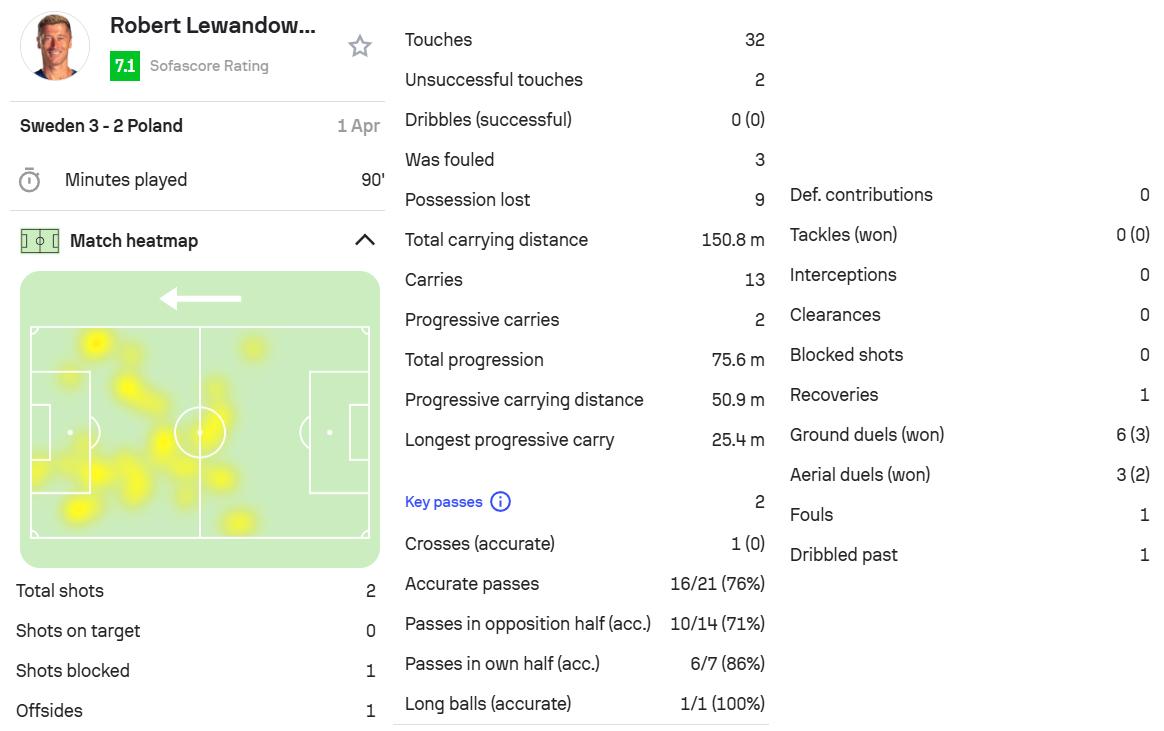Viewport: 1164px width, 731px height.
Task: Click the Robert Lewandowski player name
Action: pyautogui.click(x=212, y=26)
